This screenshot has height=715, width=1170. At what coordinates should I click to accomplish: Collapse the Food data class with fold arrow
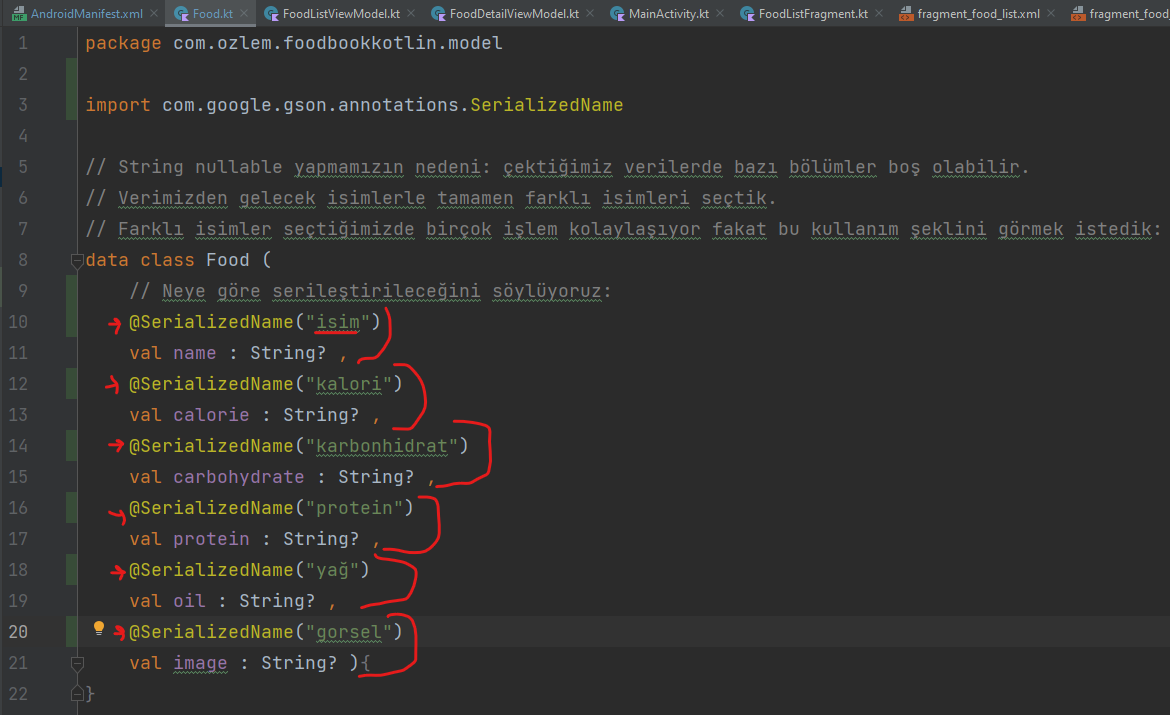(77, 259)
